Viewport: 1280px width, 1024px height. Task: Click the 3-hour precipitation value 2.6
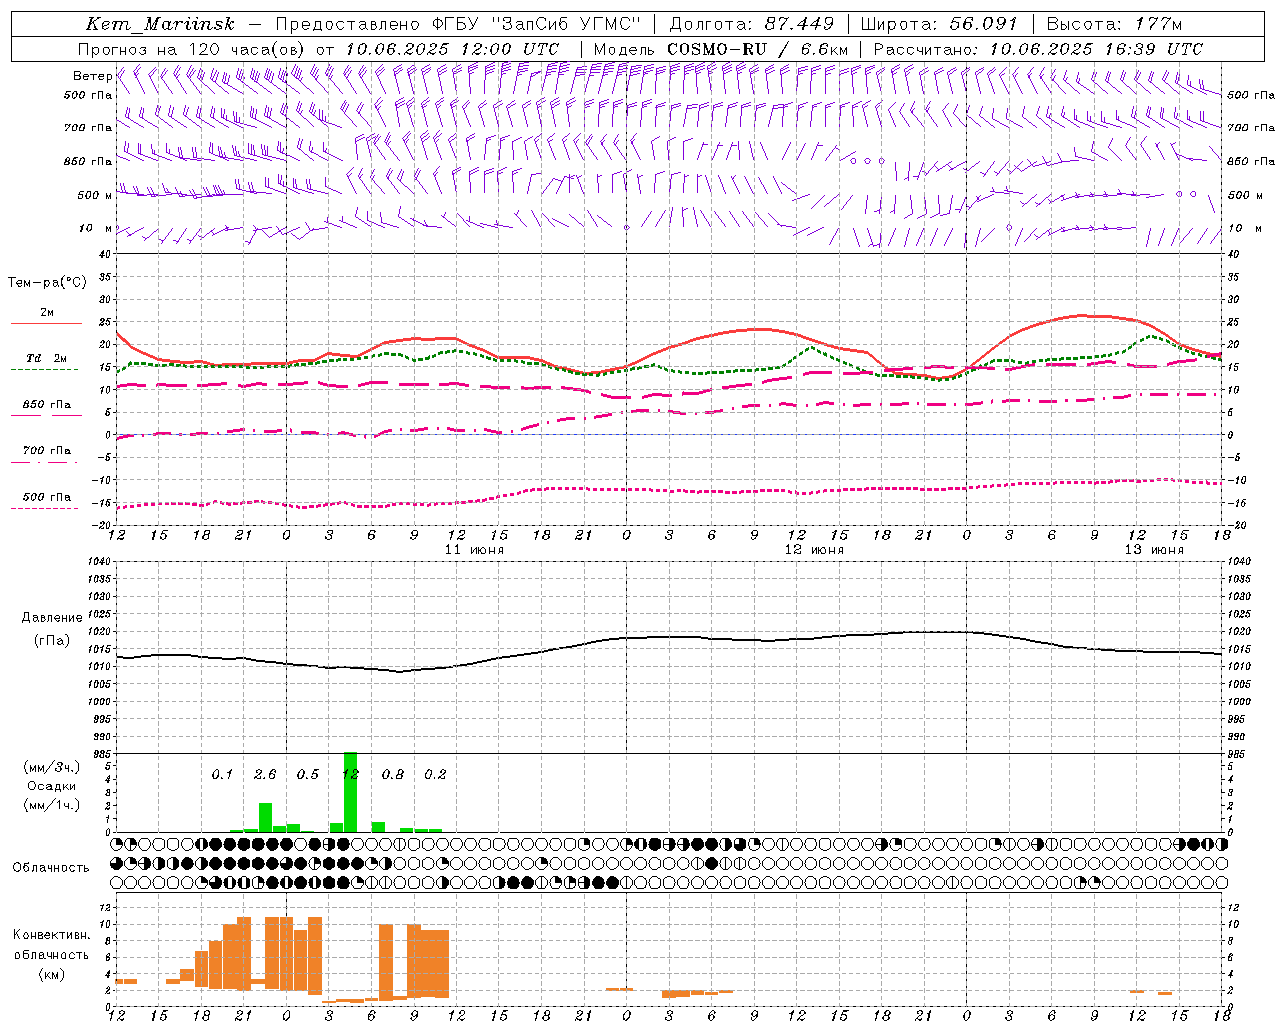coord(265,774)
